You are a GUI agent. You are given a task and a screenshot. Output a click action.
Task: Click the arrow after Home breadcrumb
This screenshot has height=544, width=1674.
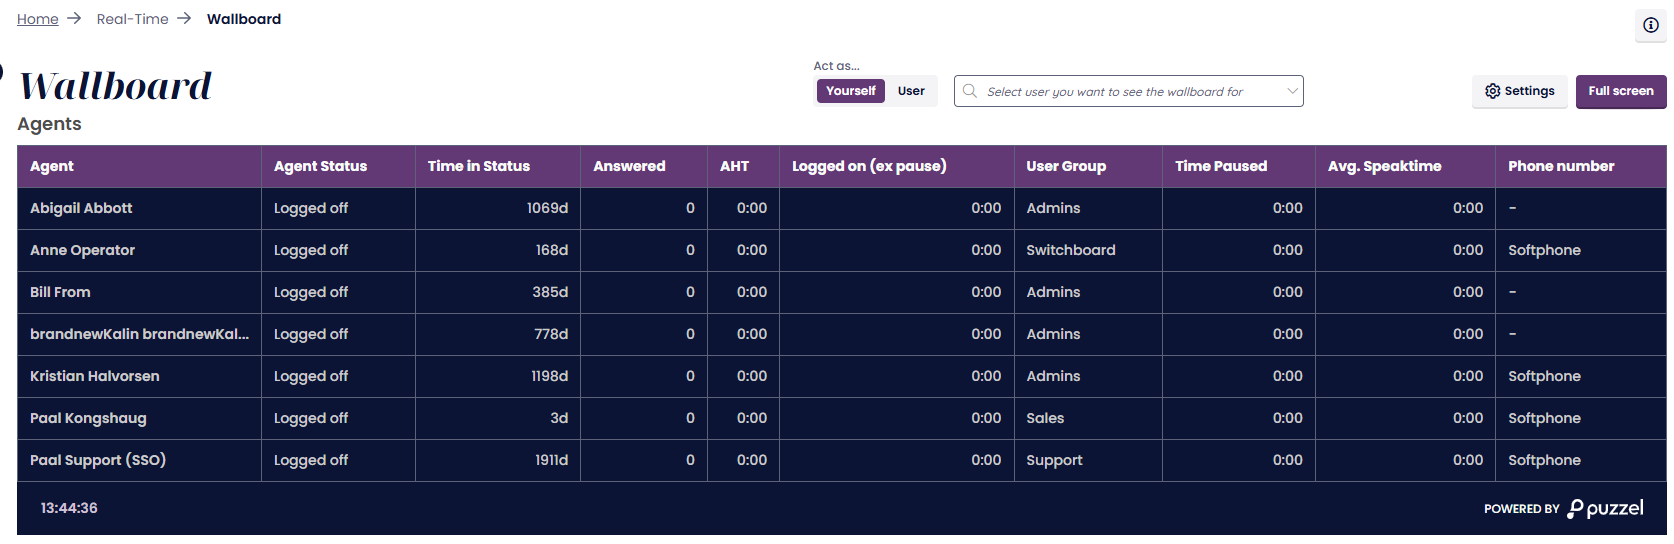(x=74, y=19)
